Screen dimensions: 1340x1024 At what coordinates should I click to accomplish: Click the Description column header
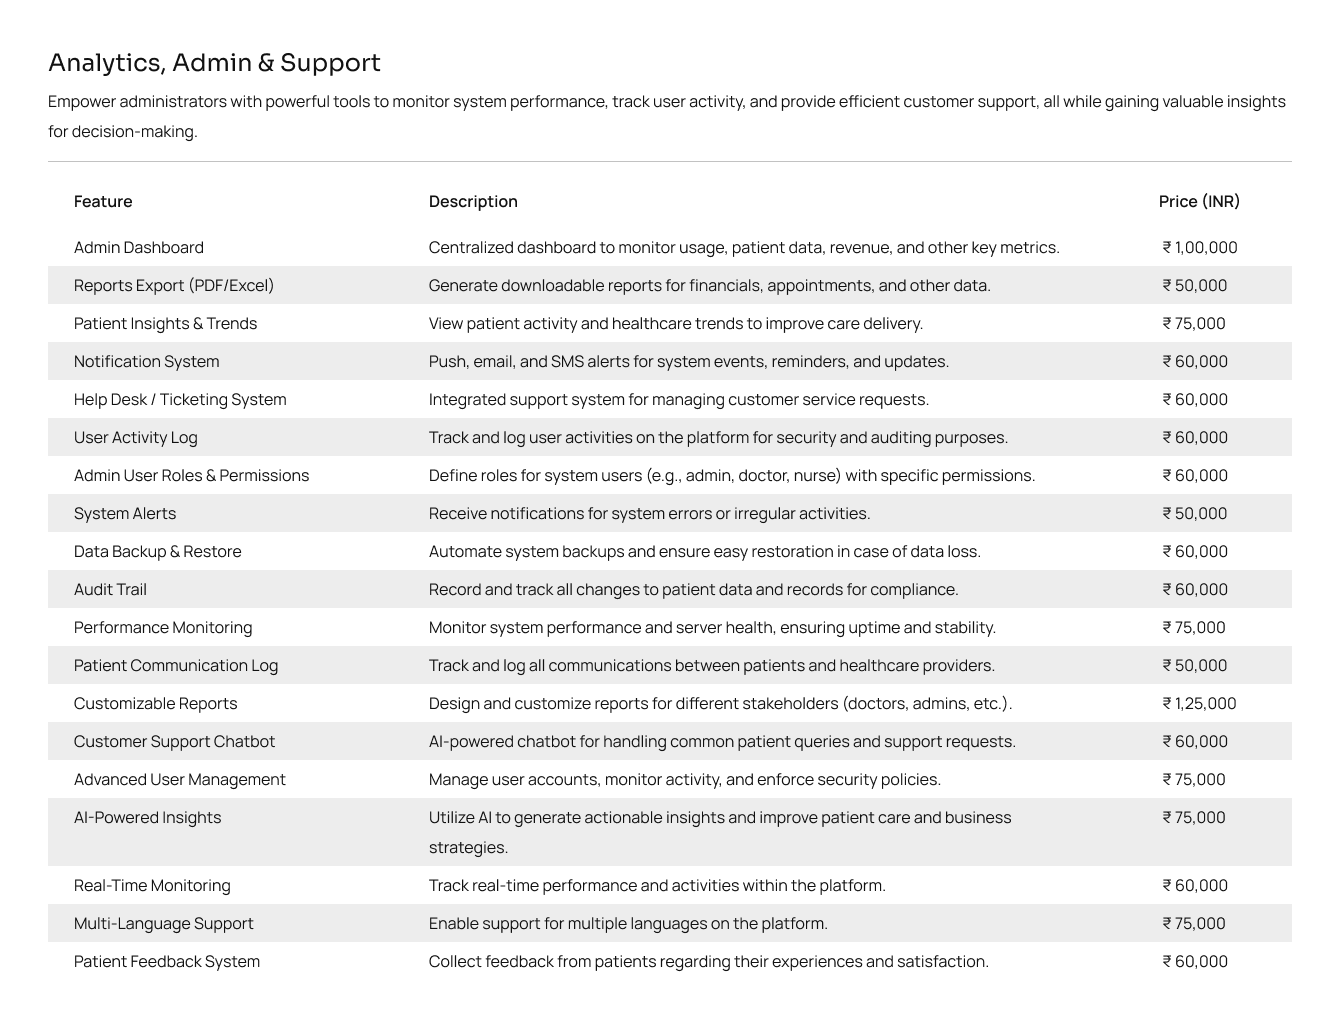473,201
